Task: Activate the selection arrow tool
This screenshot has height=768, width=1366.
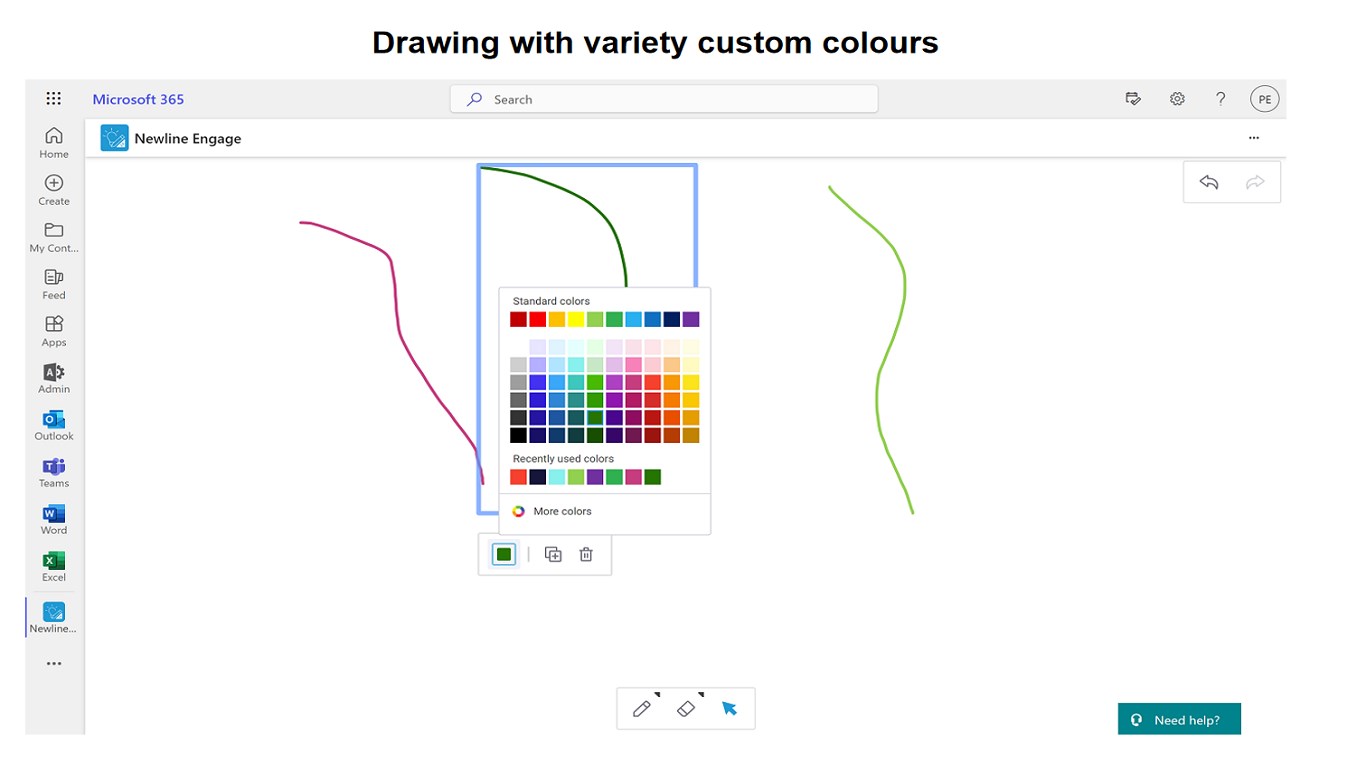Action: coord(730,709)
